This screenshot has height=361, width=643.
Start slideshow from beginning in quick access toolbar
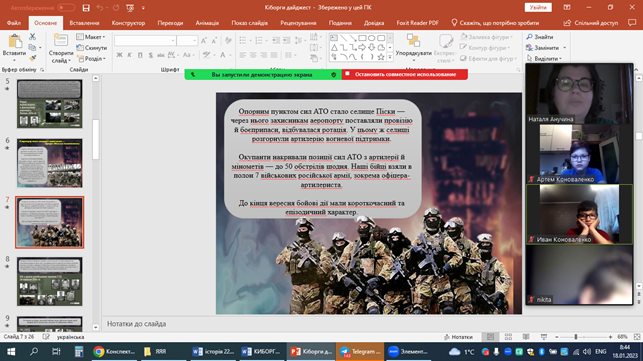pyautogui.click(x=130, y=7)
